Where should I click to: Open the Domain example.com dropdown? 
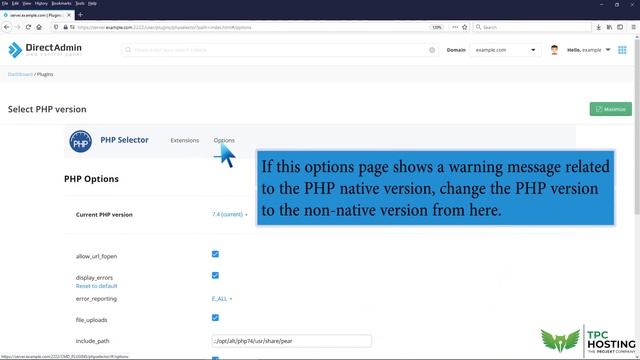click(x=505, y=50)
